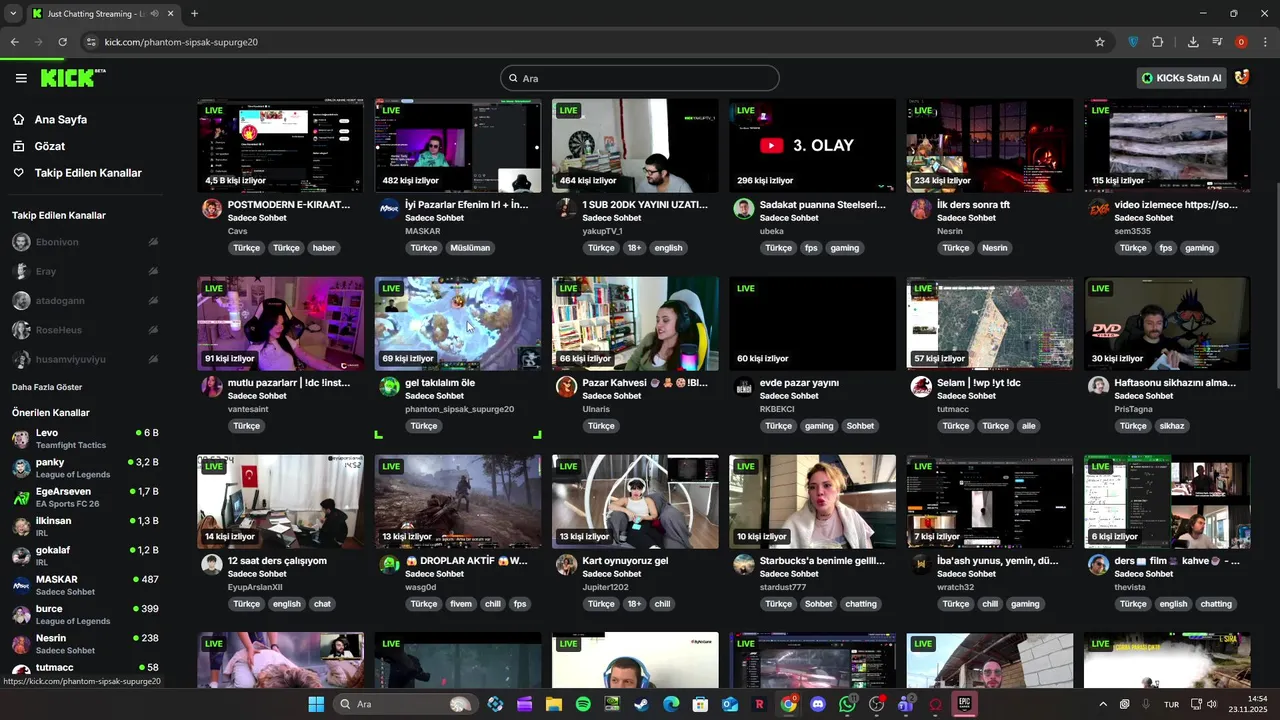Open Windows Start menu

point(316,704)
